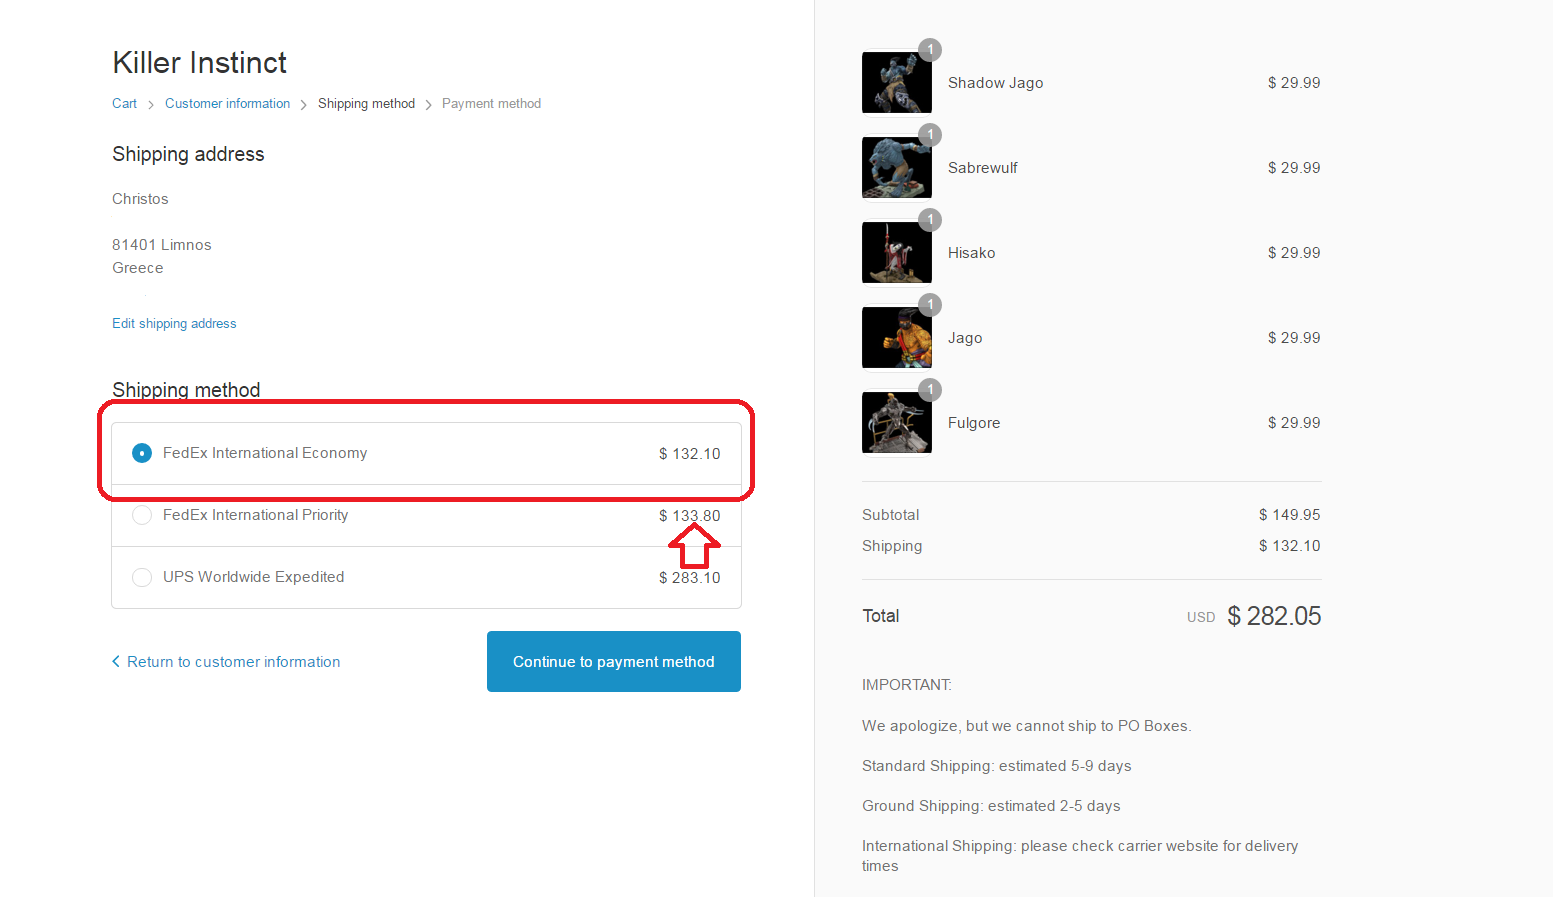Image resolution: width=1553 pixels, height=897 pixels.
Task: Click back chevron before Return link
Action: [x=116, y=661]
